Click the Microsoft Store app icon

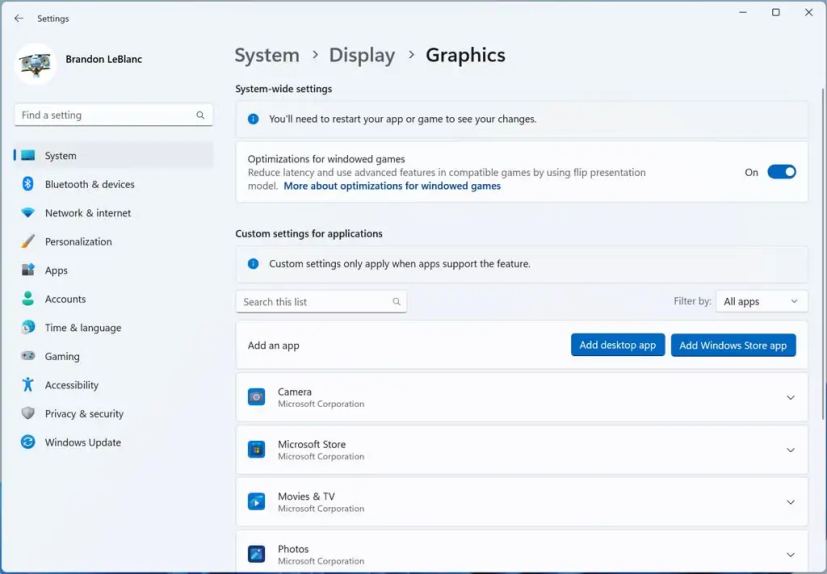[x=257, y=450]
